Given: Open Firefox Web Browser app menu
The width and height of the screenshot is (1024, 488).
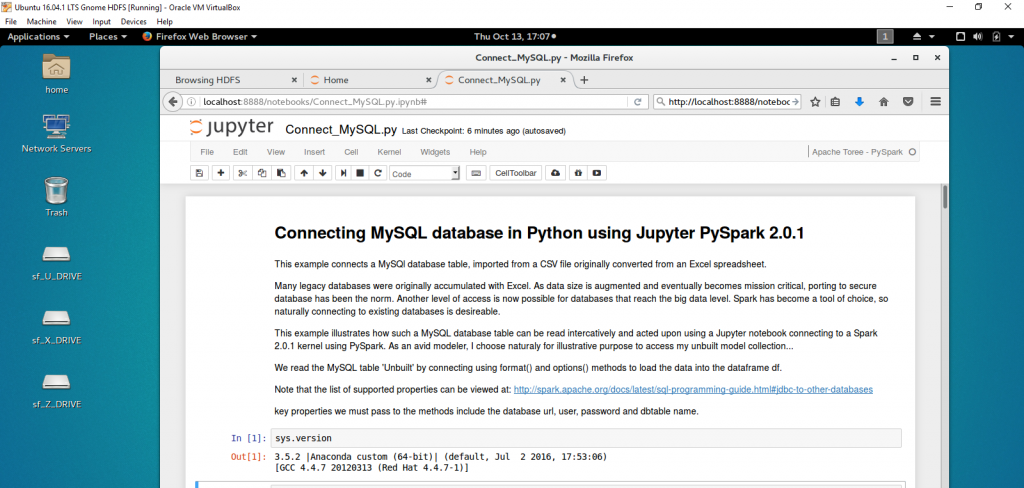Looking at the screenshot, I should [199, 37].
